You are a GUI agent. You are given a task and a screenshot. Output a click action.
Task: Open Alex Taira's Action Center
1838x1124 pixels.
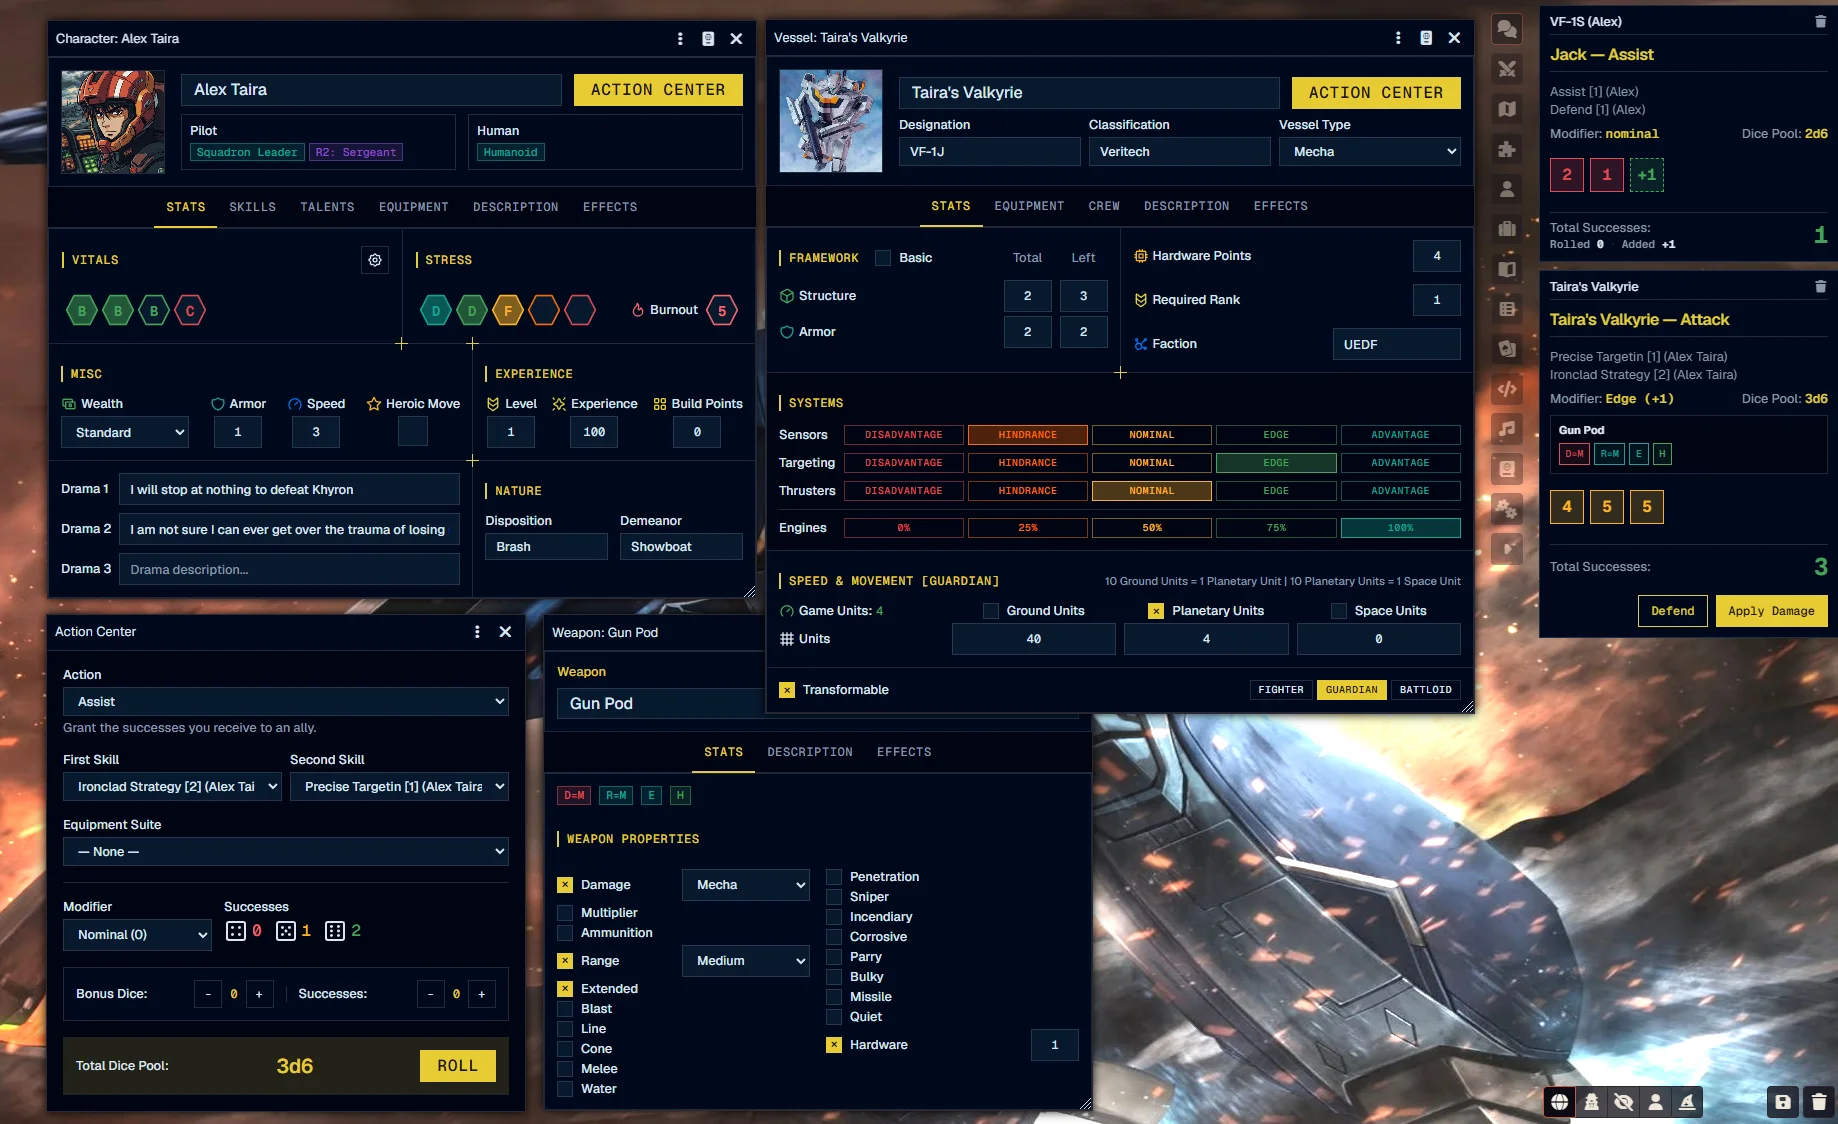tap(658, 90)
